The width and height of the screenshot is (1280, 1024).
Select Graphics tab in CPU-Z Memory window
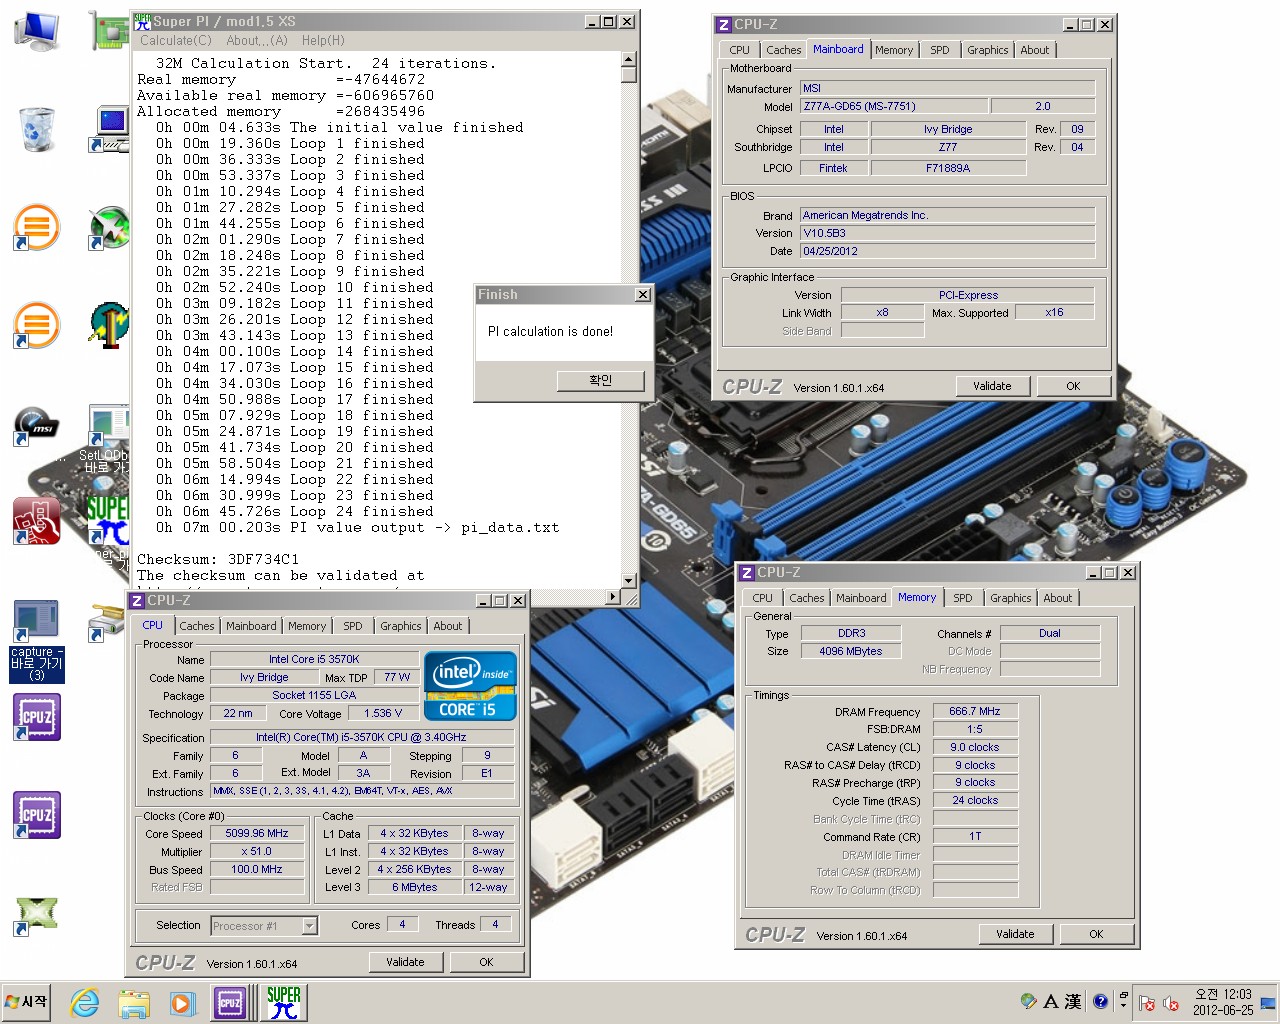point(1010,598)
